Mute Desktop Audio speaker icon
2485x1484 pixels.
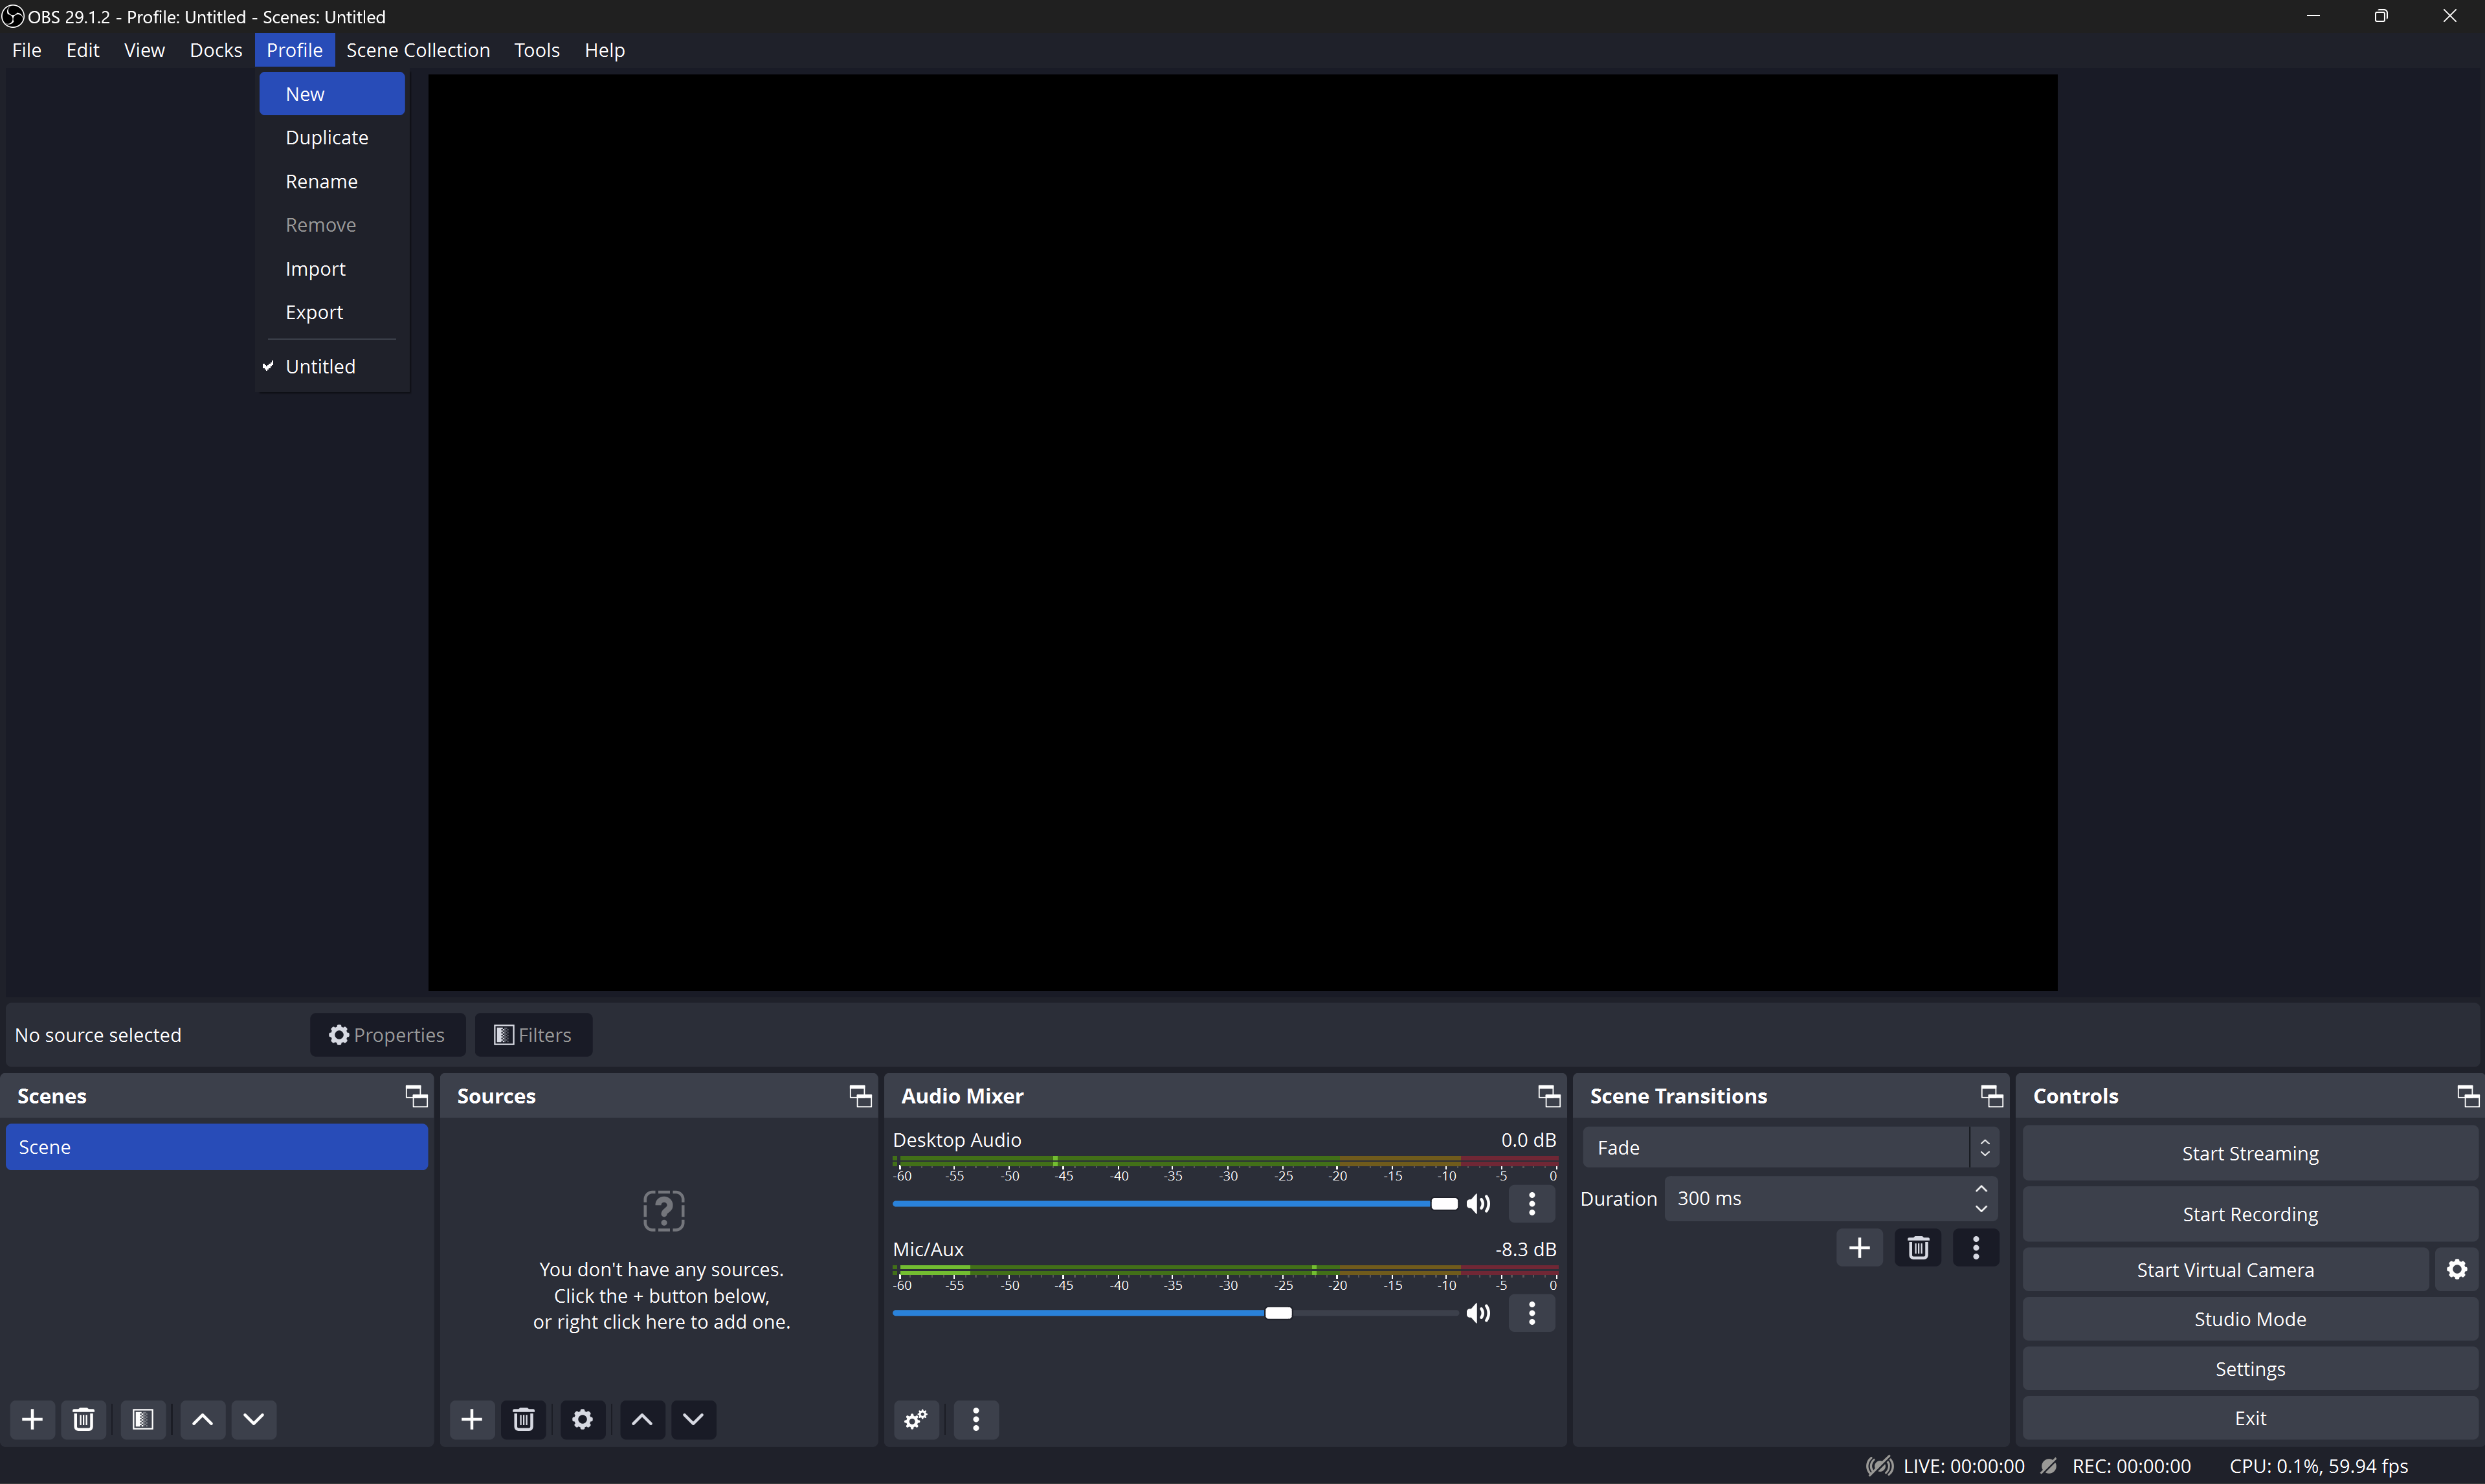pyautogui.click(x=1477, y=1204)
